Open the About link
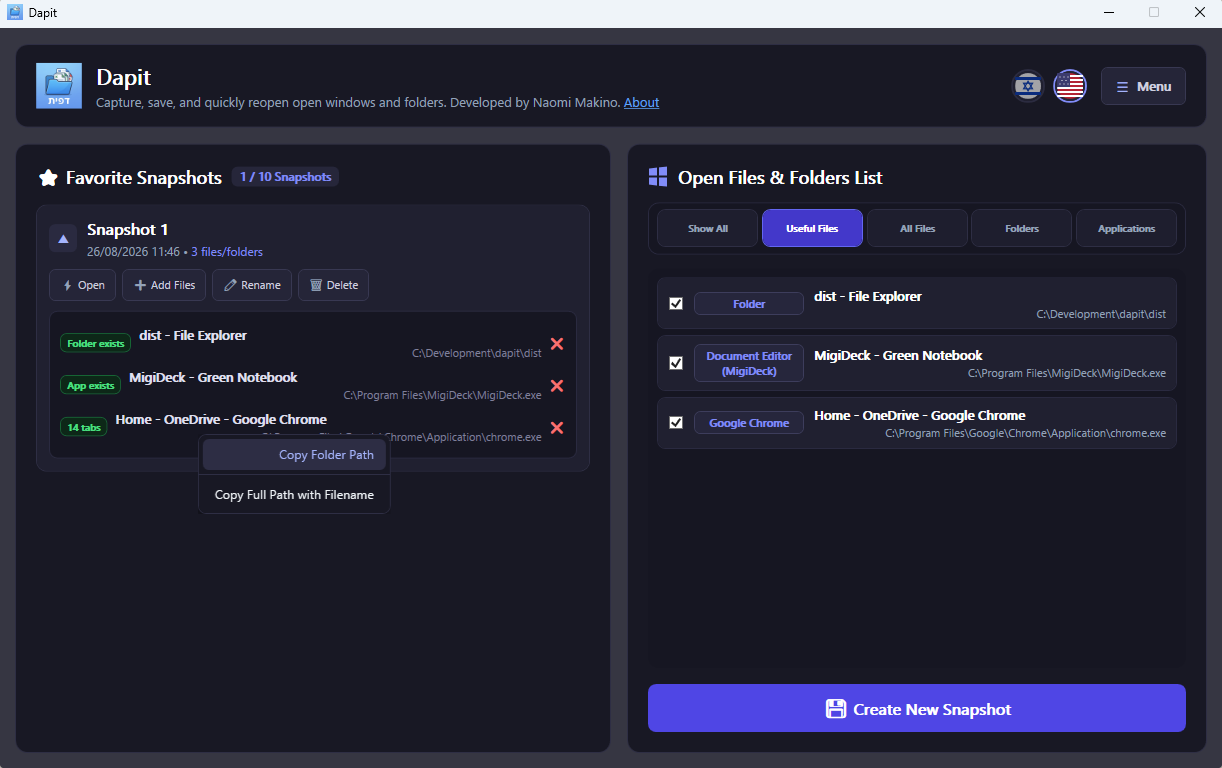The image size is (1222, 768). coord(641,102)
